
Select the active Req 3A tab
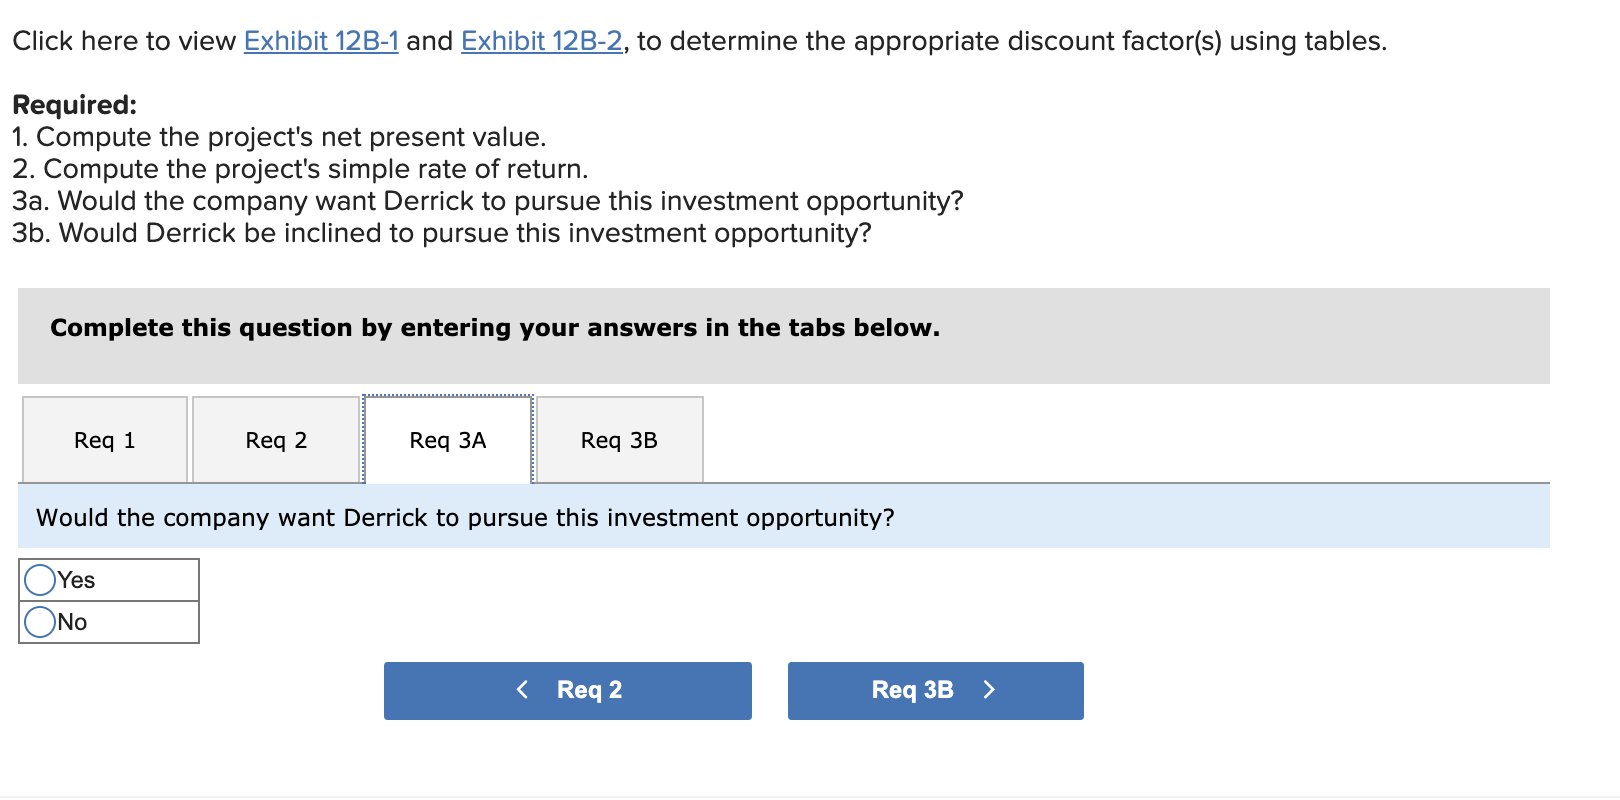[447, 440]
